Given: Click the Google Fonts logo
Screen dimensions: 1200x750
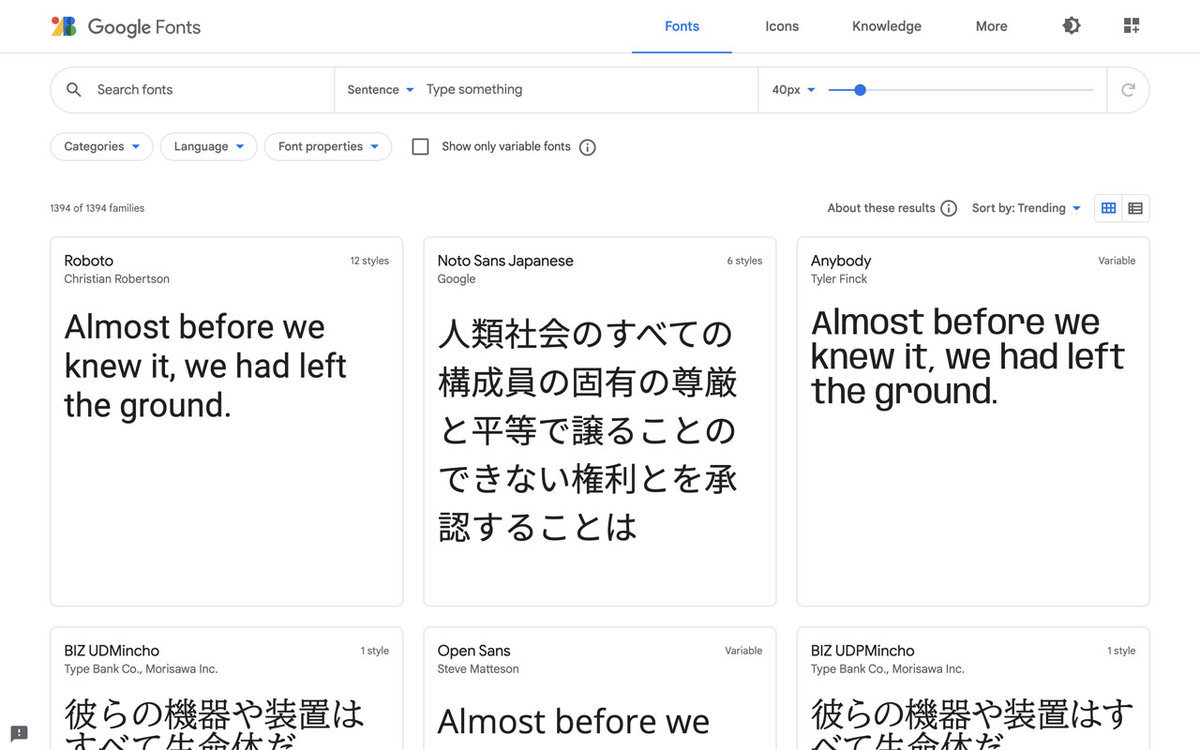Looking at the screenshot, I should pos(126,27).
